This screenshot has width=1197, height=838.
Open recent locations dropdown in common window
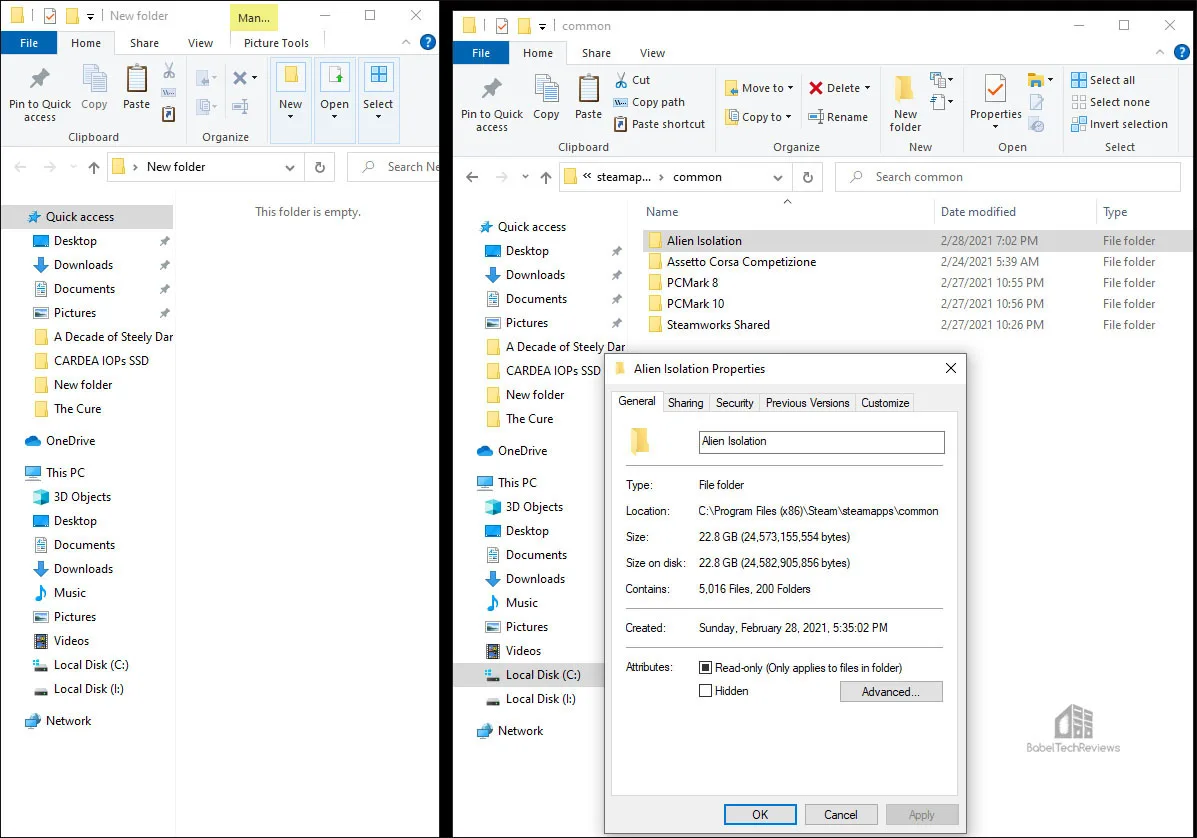pos(525,177)
